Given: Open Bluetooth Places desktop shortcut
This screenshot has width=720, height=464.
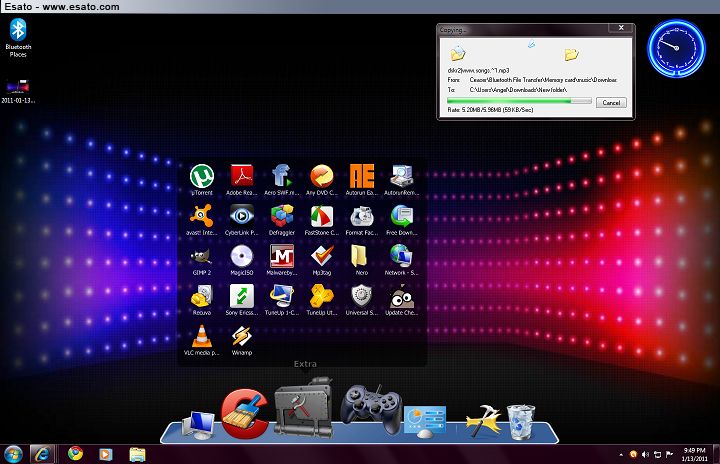Looking at the screenshot, I should click(18, 33).
